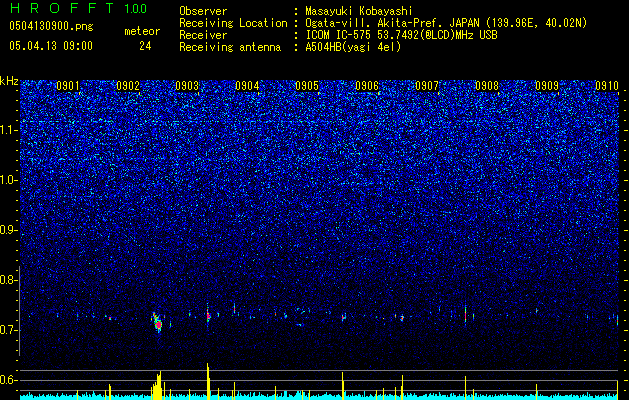Click the 0910 time marker

(x=607, y=86)
